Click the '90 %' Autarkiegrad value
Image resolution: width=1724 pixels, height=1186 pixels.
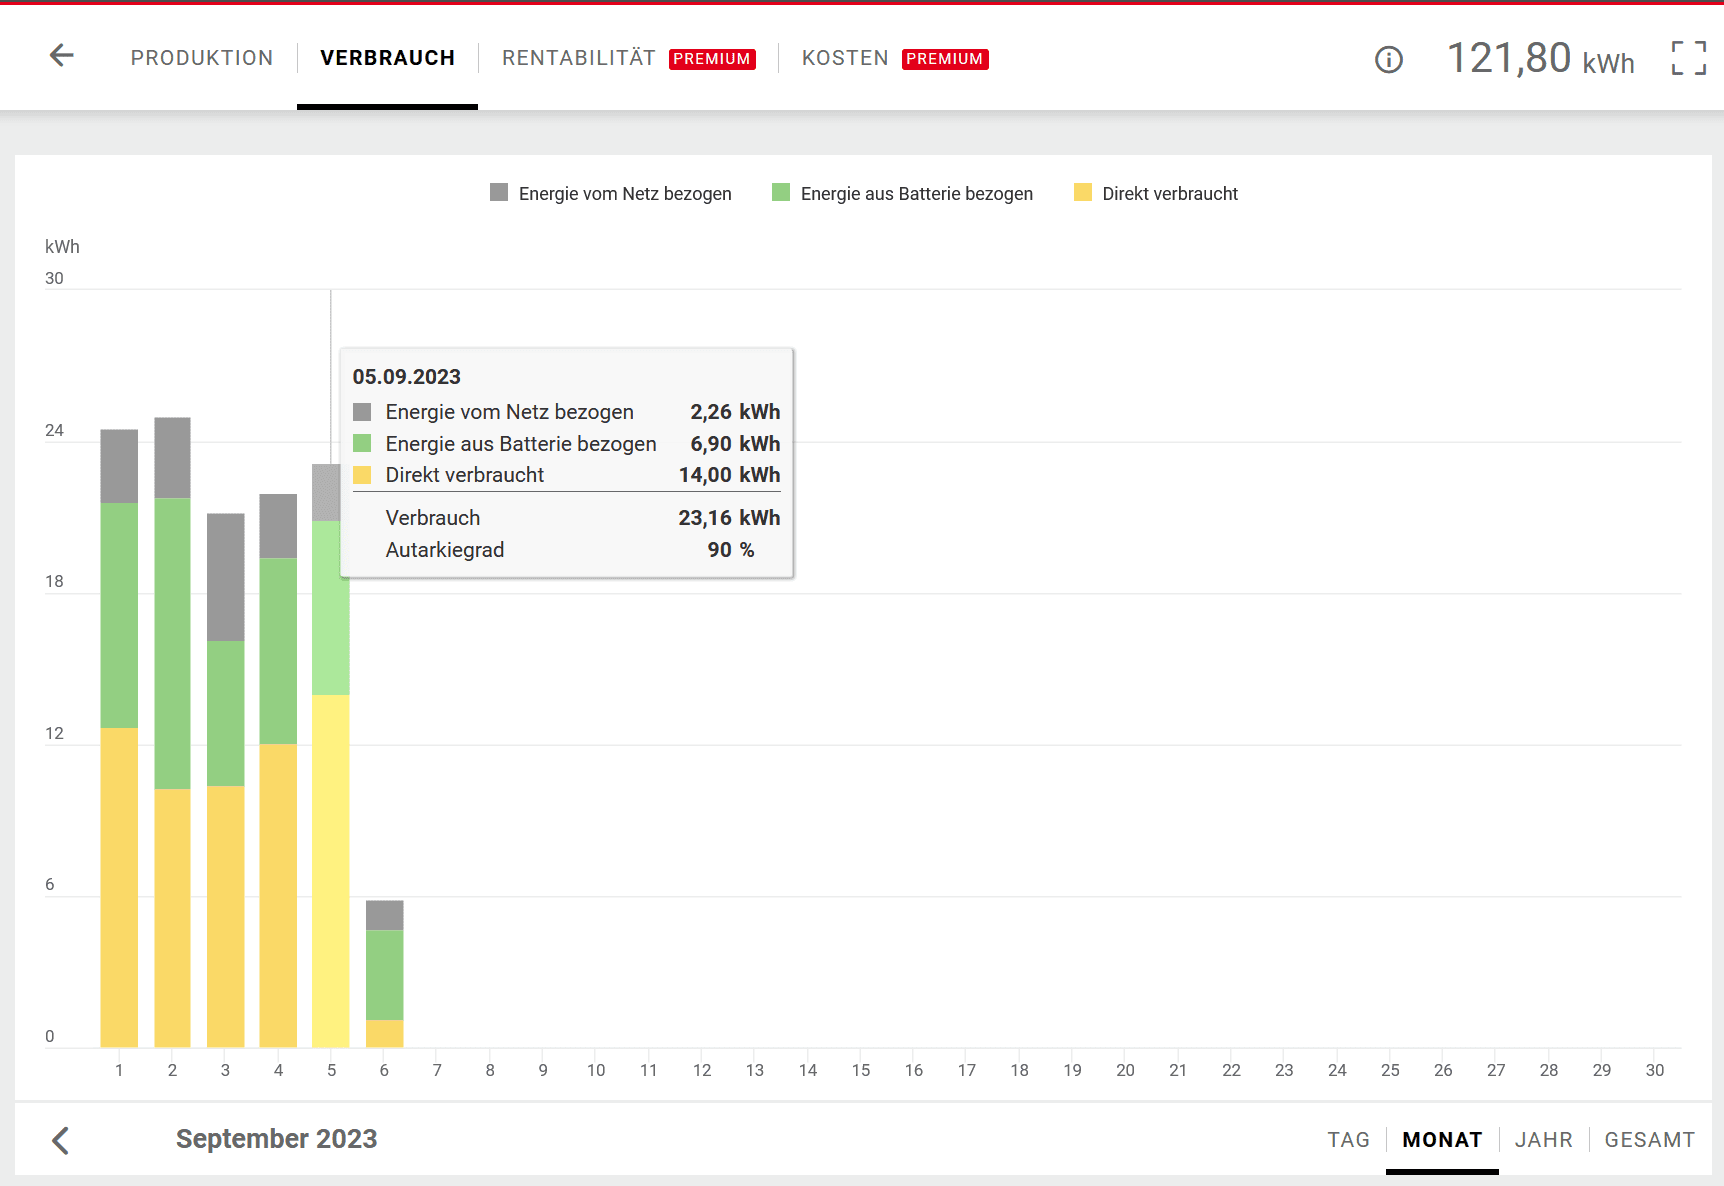click(731, 550)
